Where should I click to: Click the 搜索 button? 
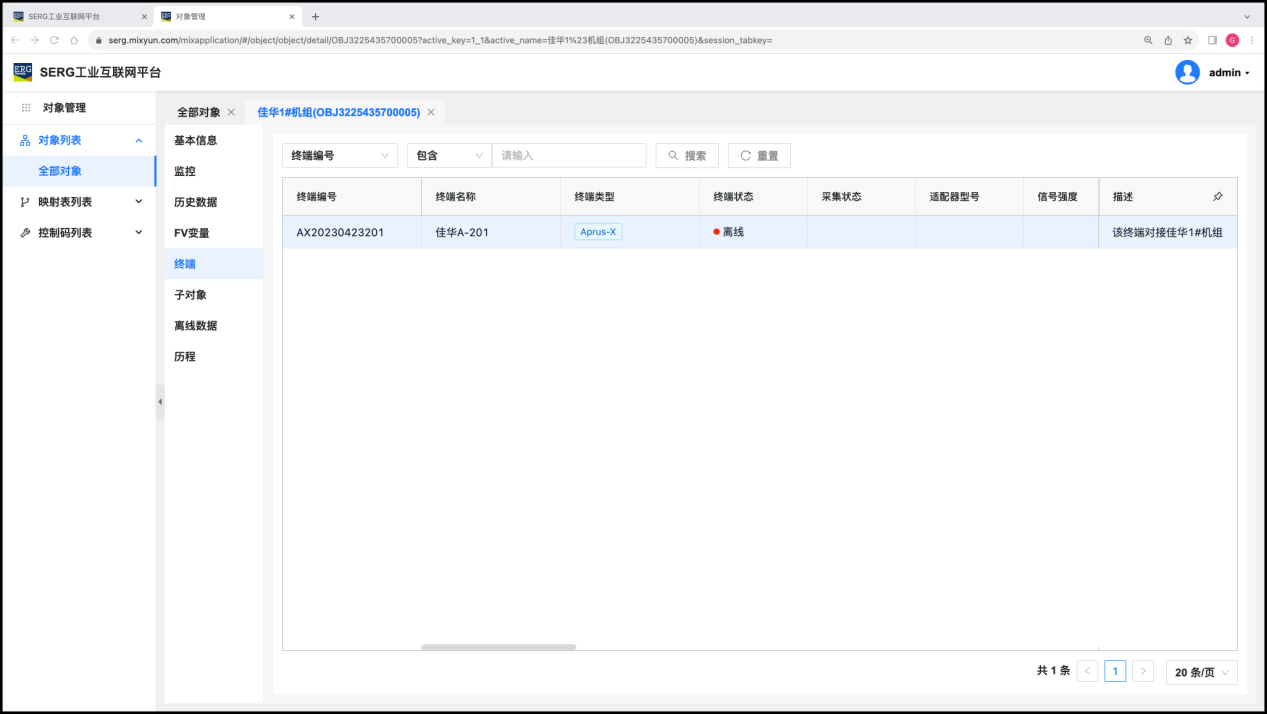pos(687,156)
